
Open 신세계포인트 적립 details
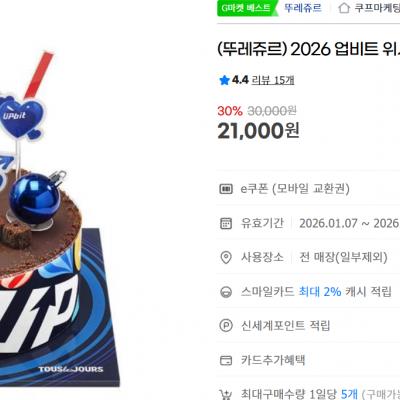tap(285, 325)
